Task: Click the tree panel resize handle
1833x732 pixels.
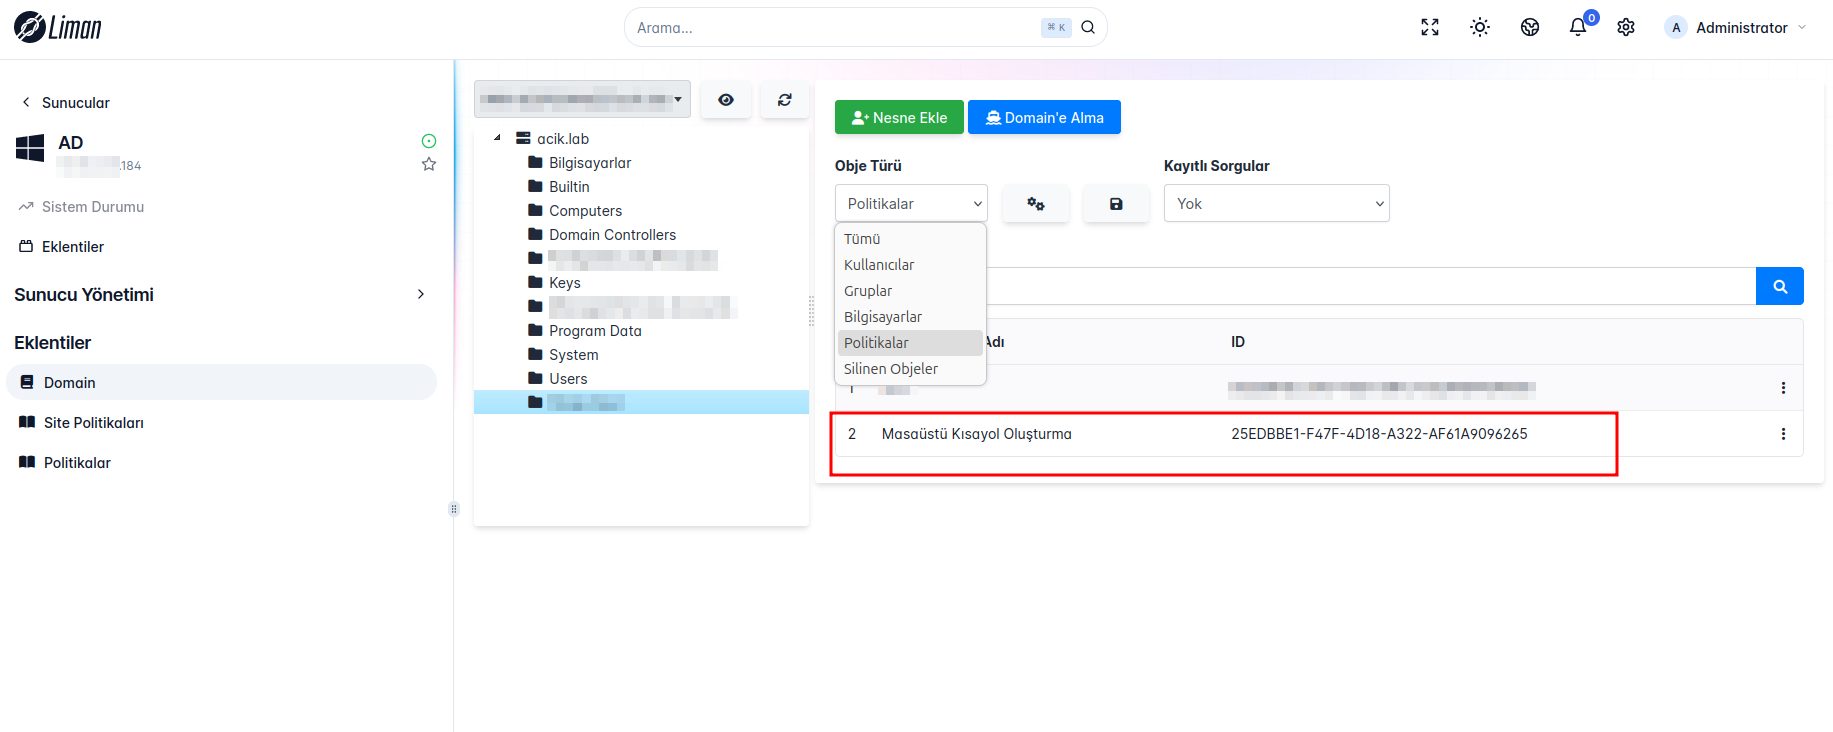Action: coord(811,312)
